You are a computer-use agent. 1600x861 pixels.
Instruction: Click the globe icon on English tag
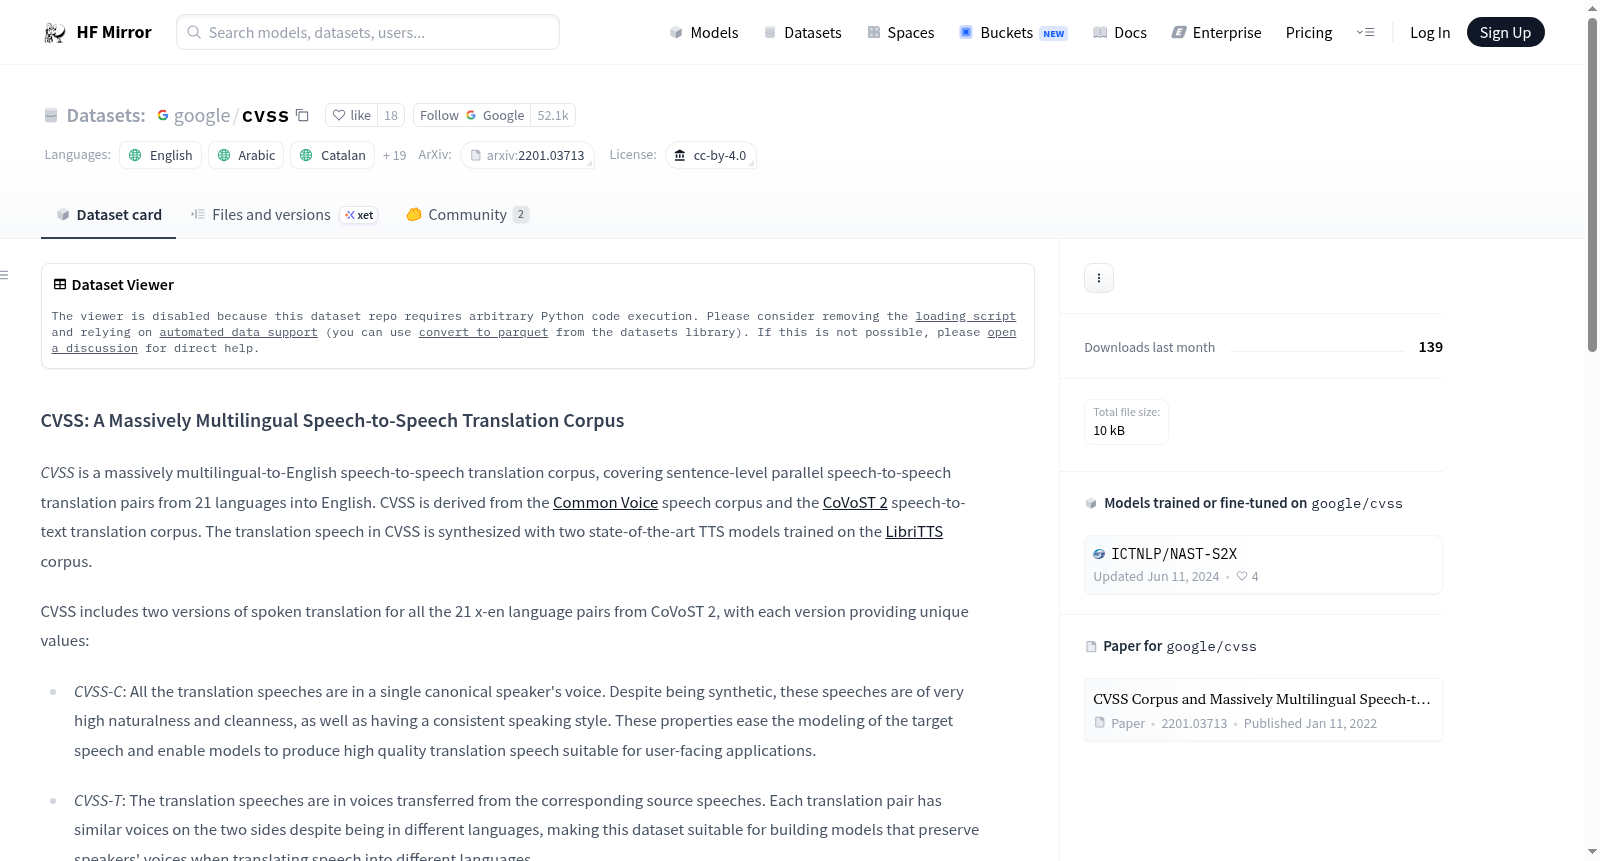pyautogui.click(x=135, y=155)
